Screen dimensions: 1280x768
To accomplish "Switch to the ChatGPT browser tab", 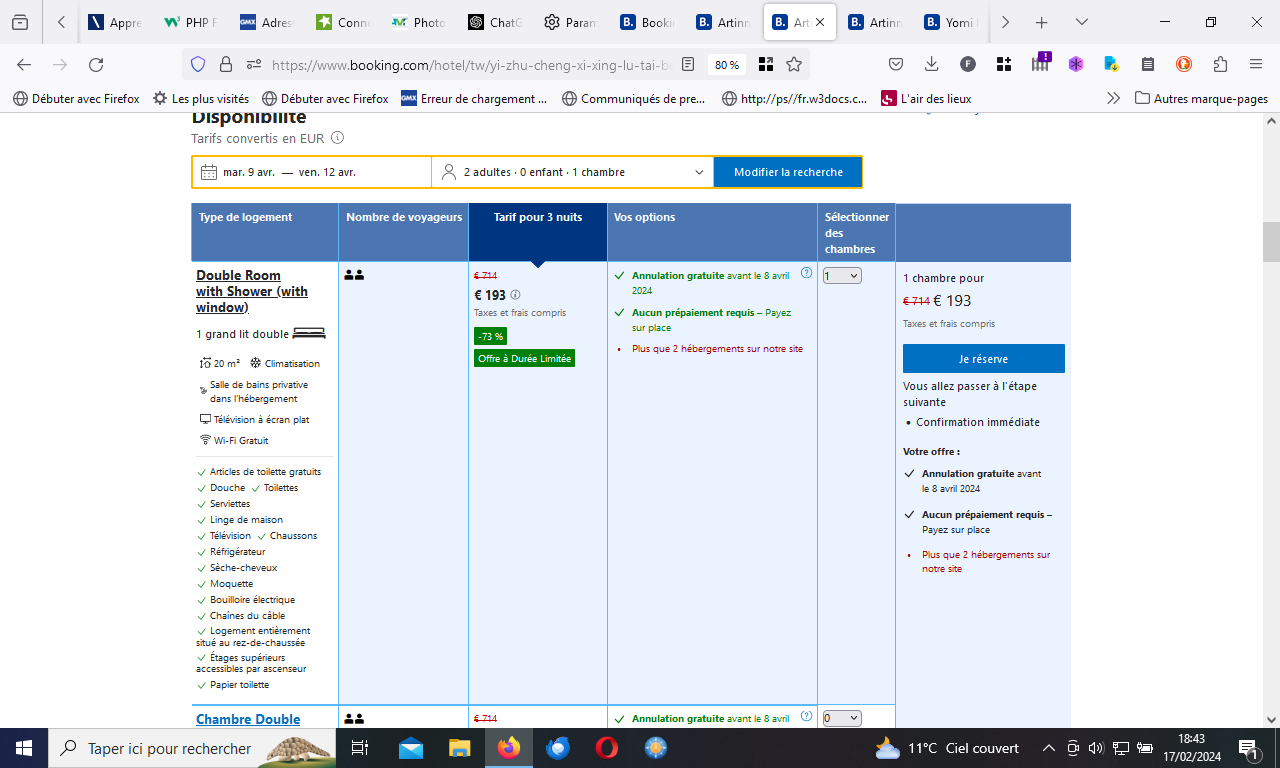I will 494,22.
